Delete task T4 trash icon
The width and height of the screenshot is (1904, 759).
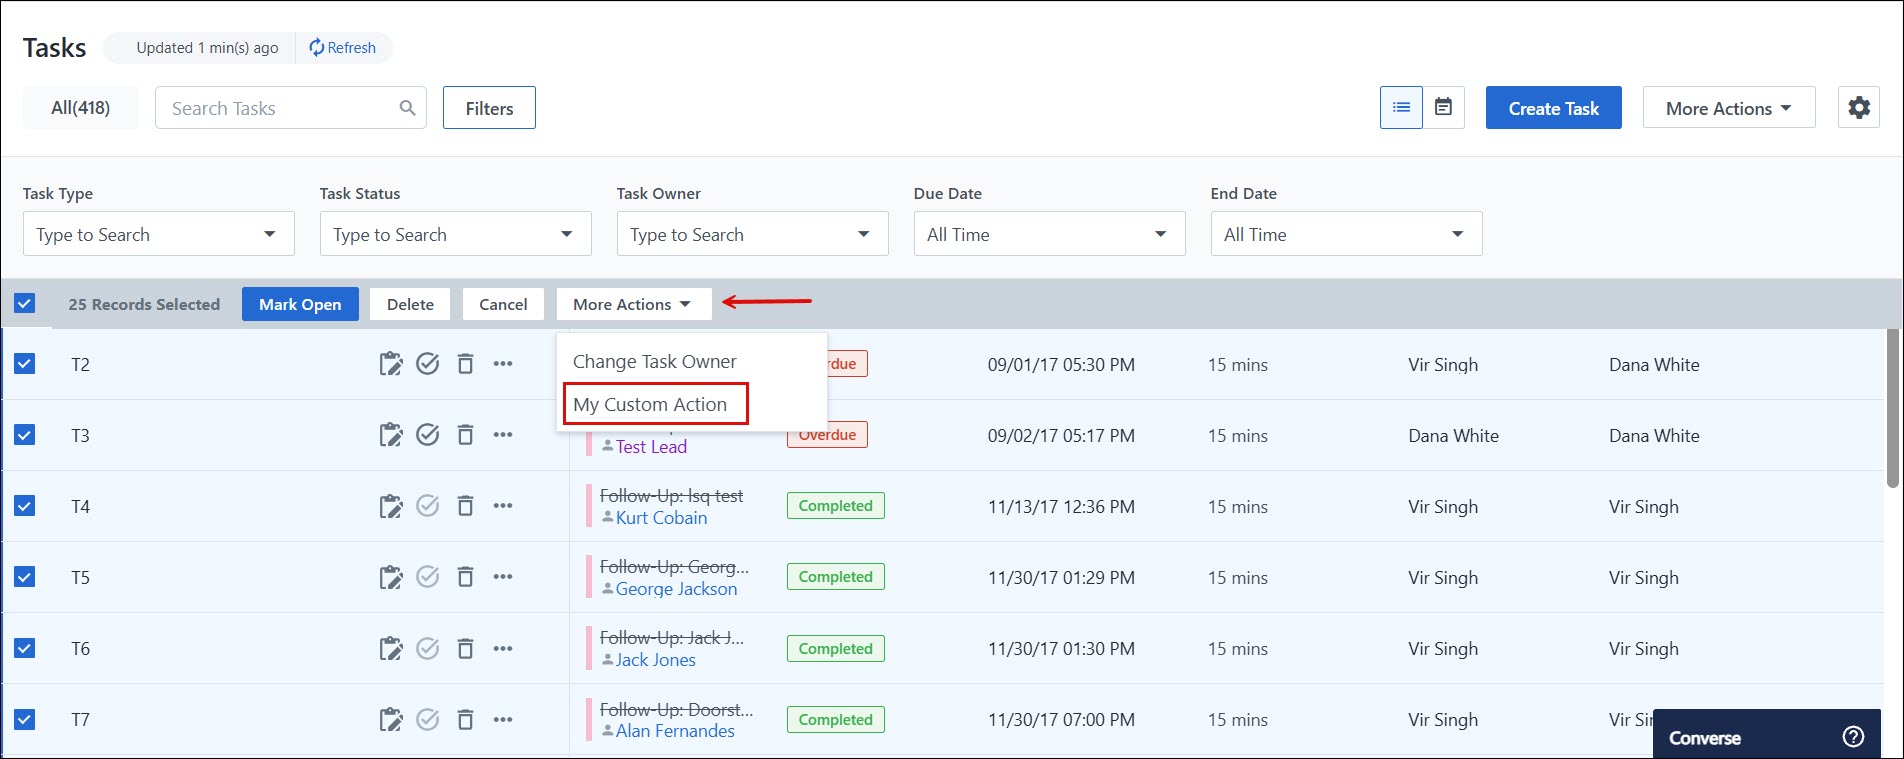(465, 506)
